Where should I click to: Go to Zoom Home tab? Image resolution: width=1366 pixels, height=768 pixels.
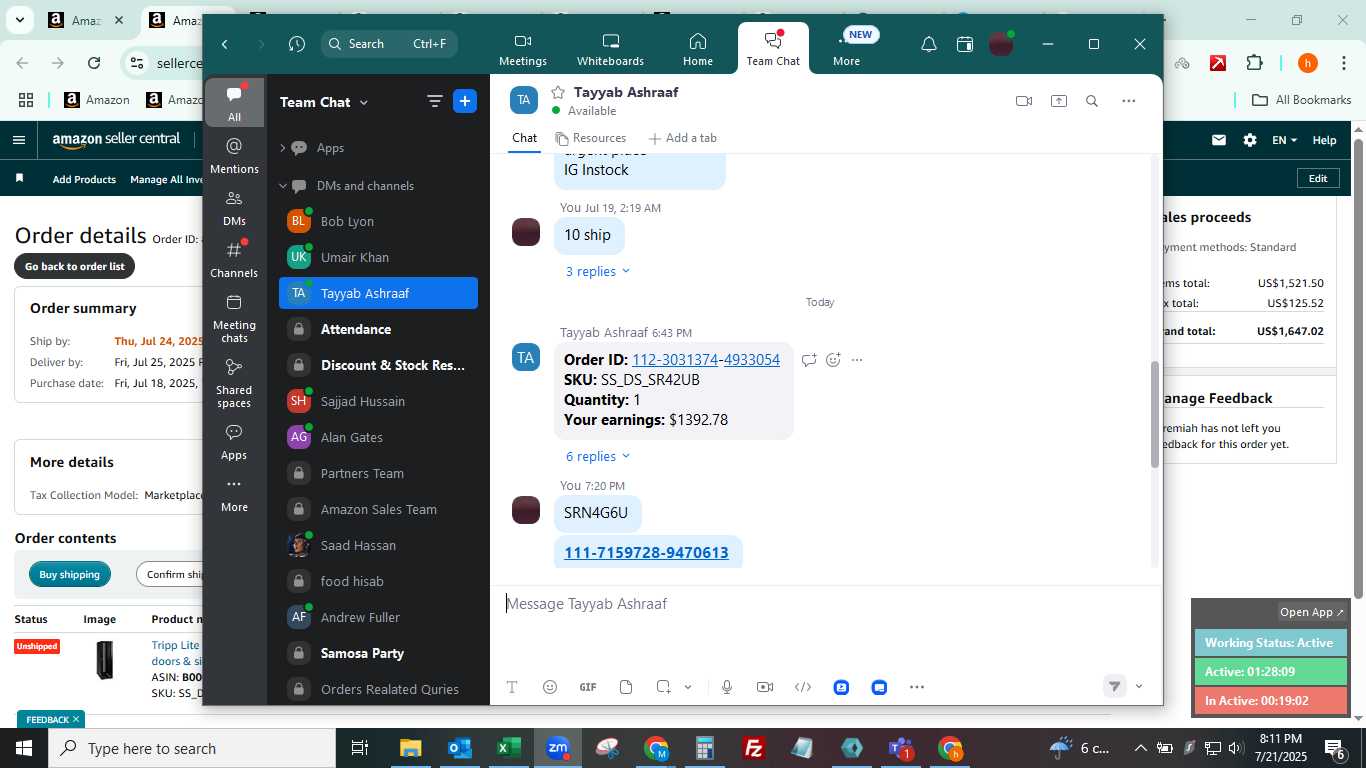698,48
